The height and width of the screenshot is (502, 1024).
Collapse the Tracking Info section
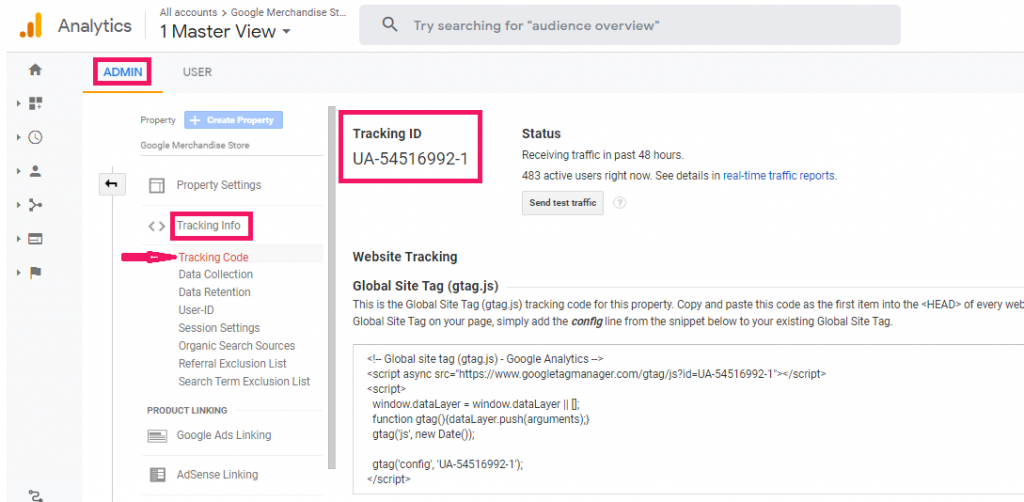tap(208, 226)
